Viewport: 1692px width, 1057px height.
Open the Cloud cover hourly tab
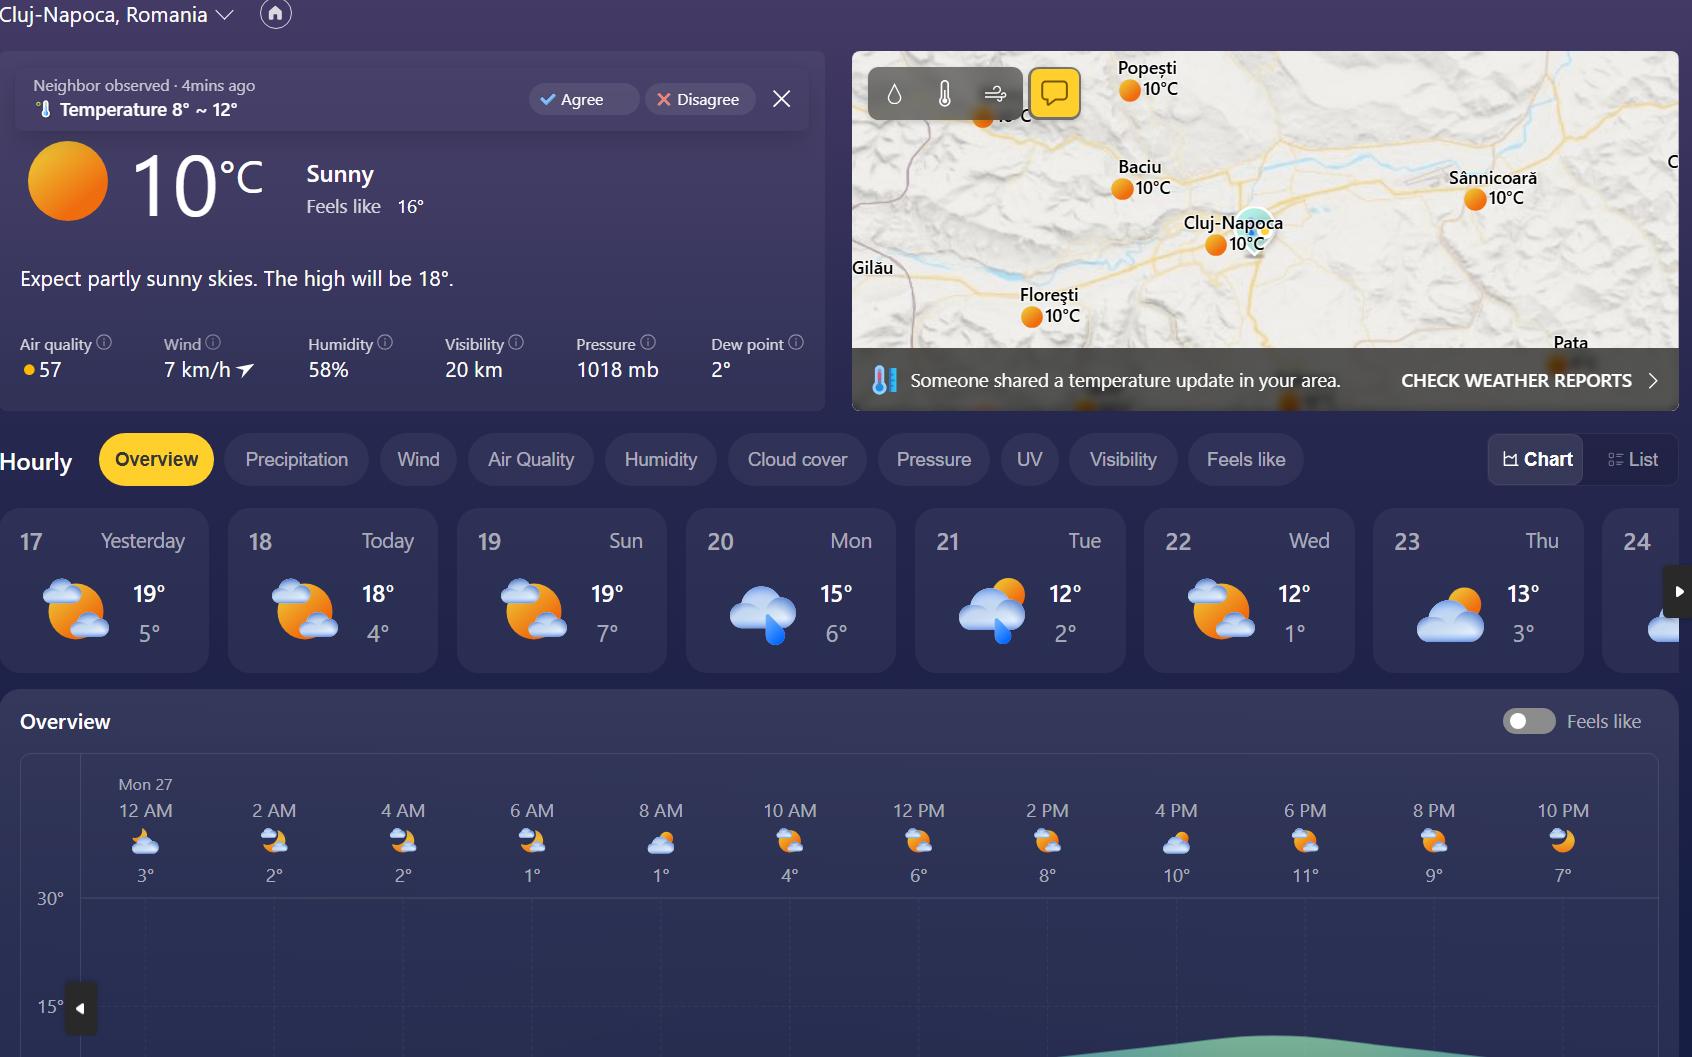[x=797, y=460]
